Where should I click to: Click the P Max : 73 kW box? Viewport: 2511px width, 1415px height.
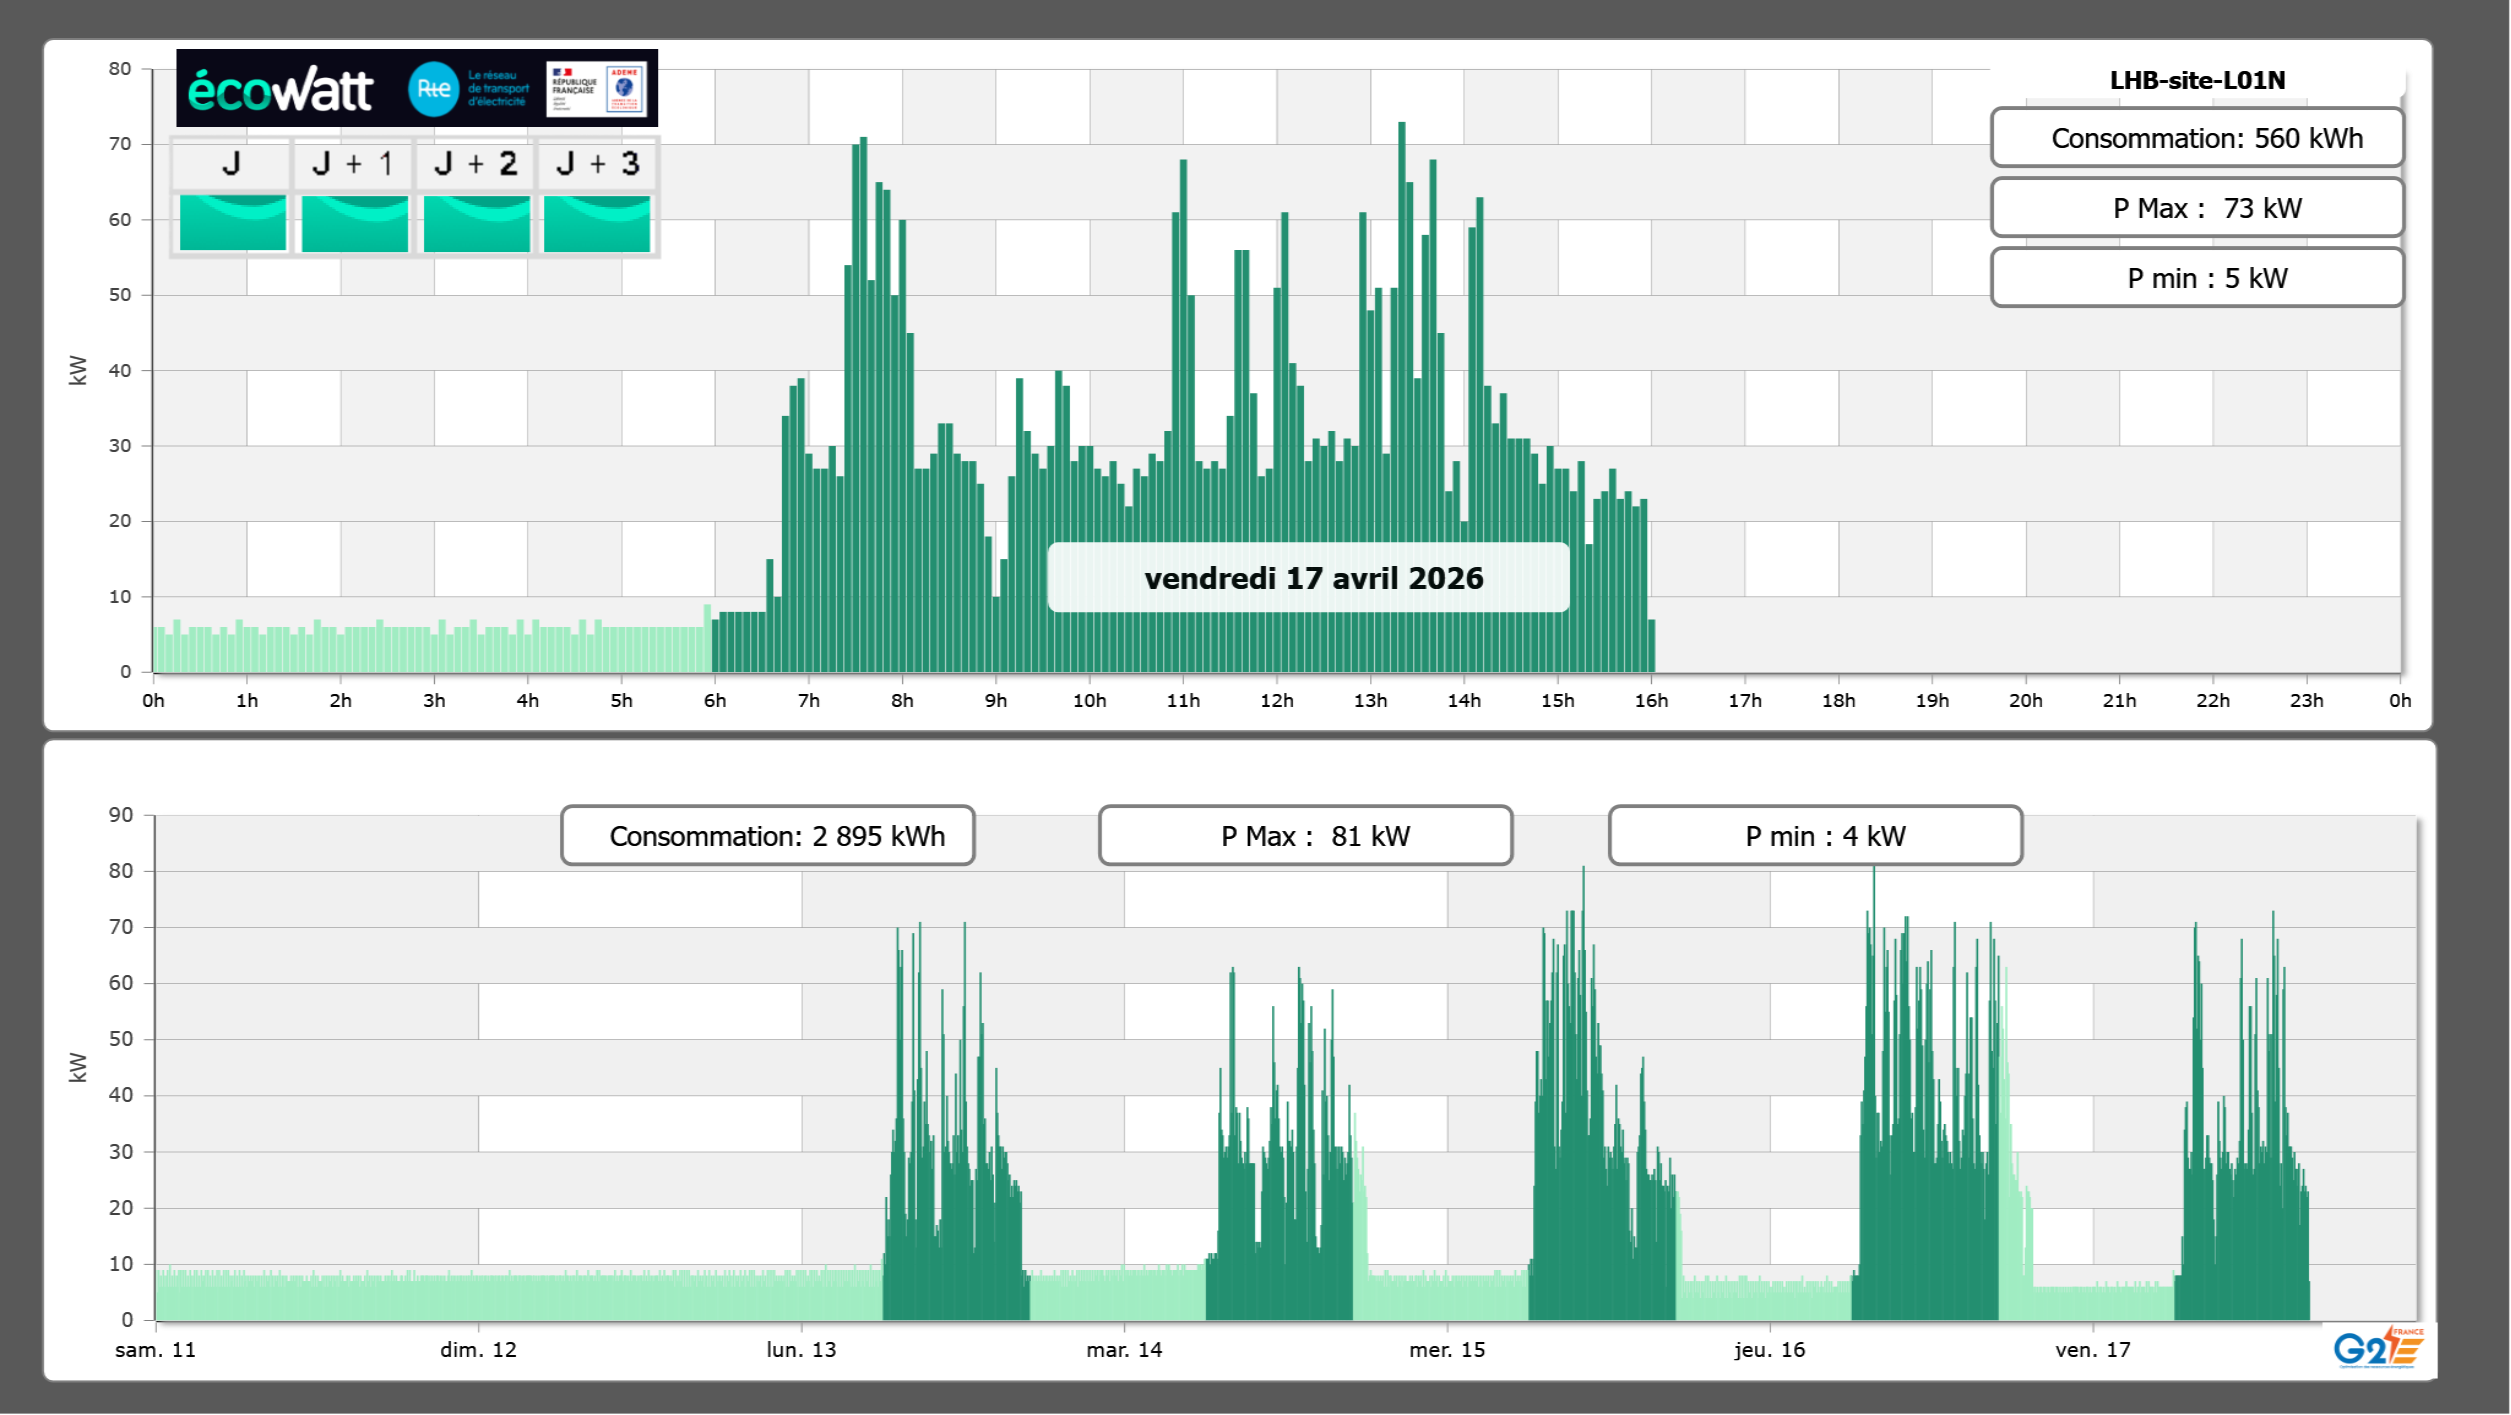click(2197, 208)
